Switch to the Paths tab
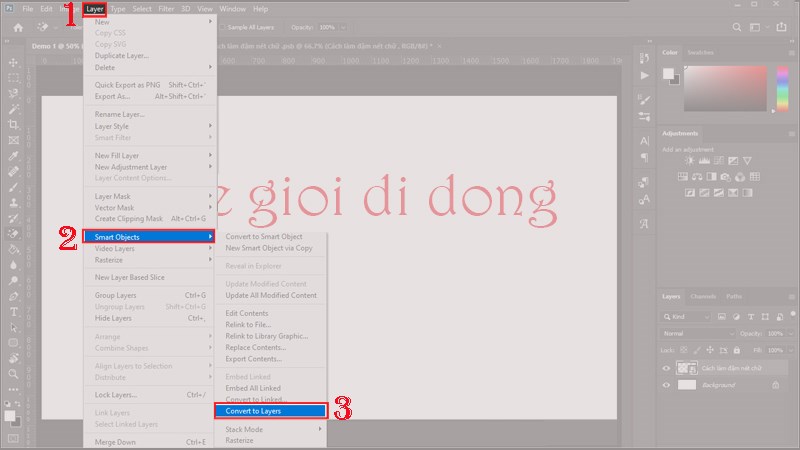 (734, 296)
